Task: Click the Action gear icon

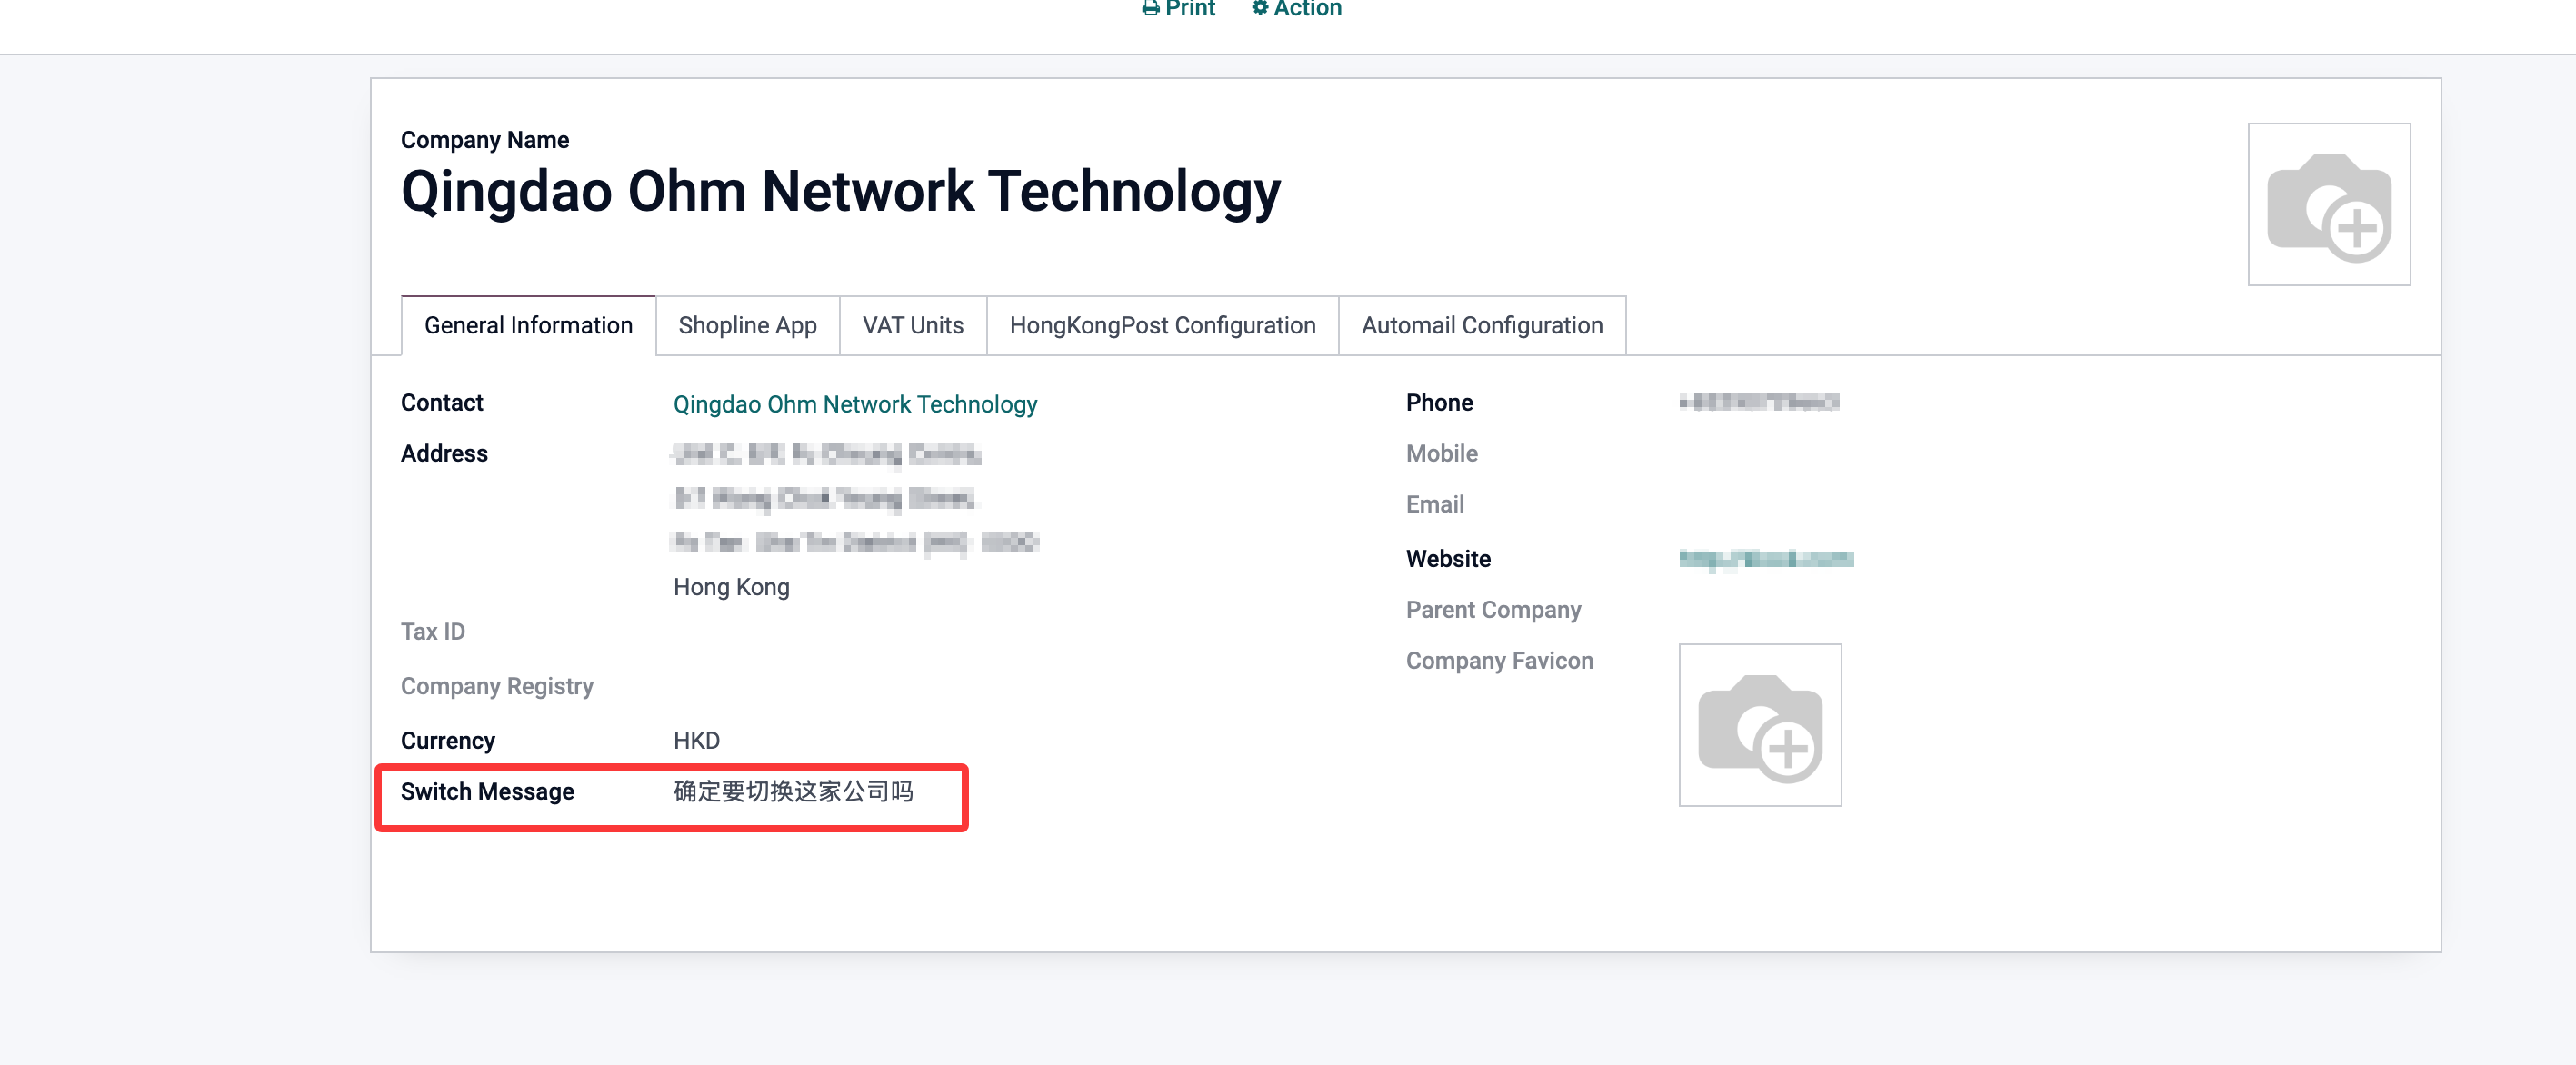Action: pyautogui.click(x=1260, y=8)
